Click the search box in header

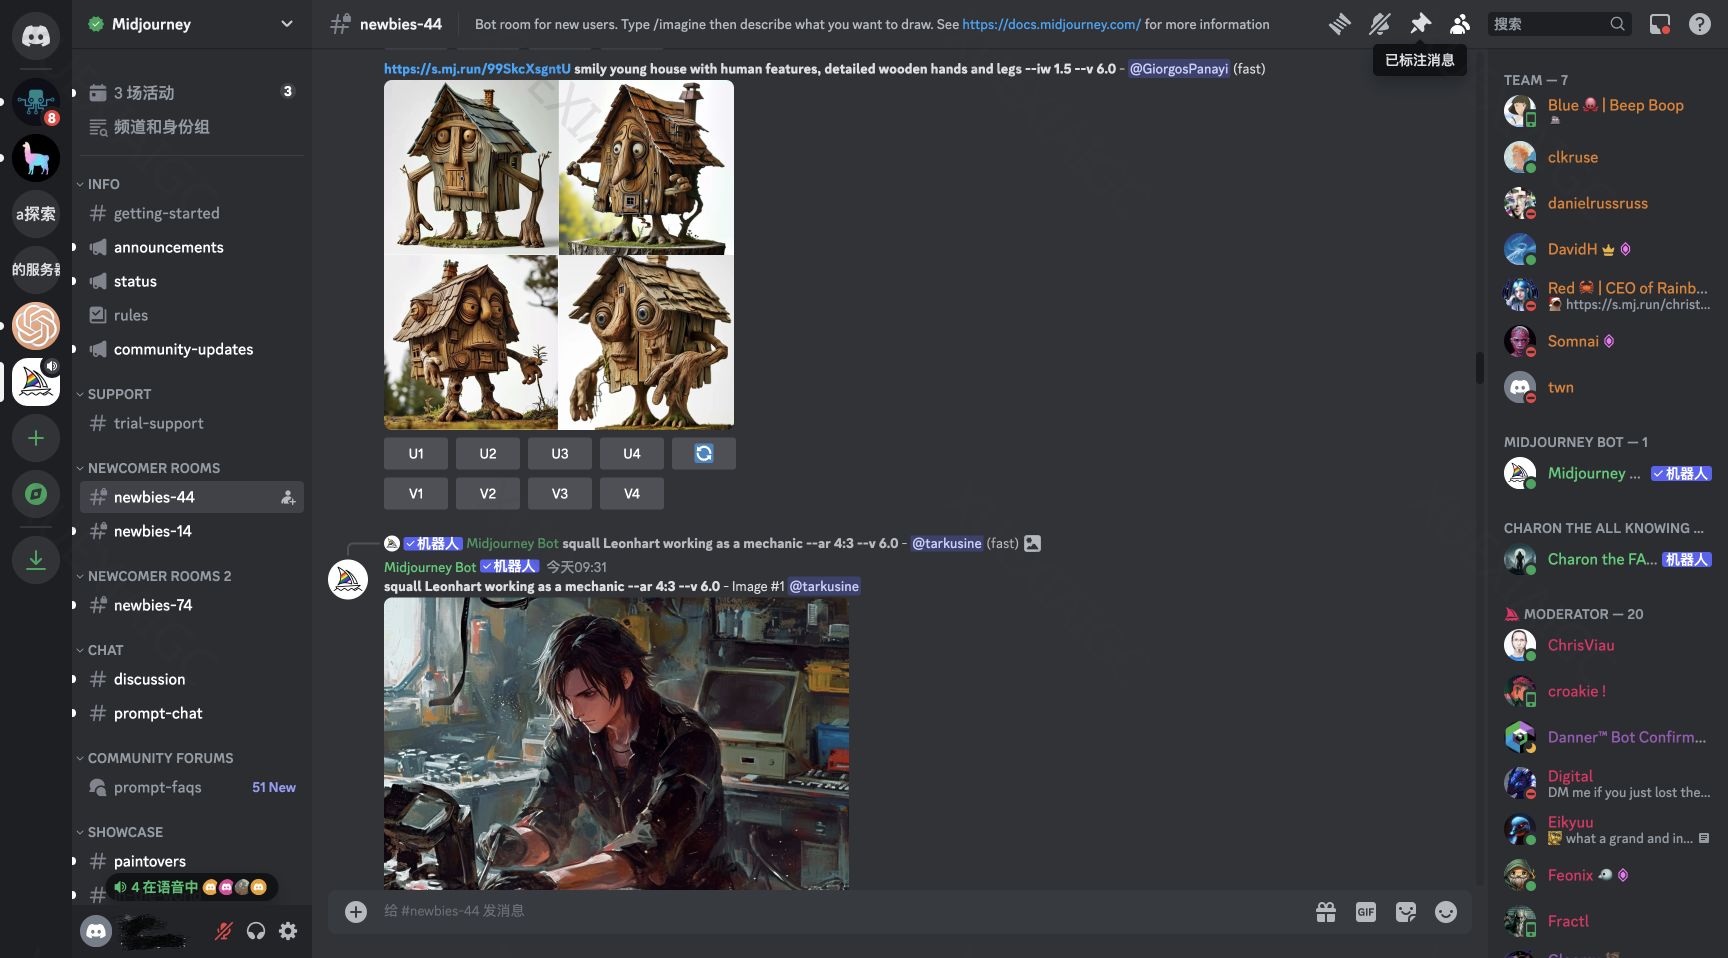pyautogui.click(x=1559, y=24)
